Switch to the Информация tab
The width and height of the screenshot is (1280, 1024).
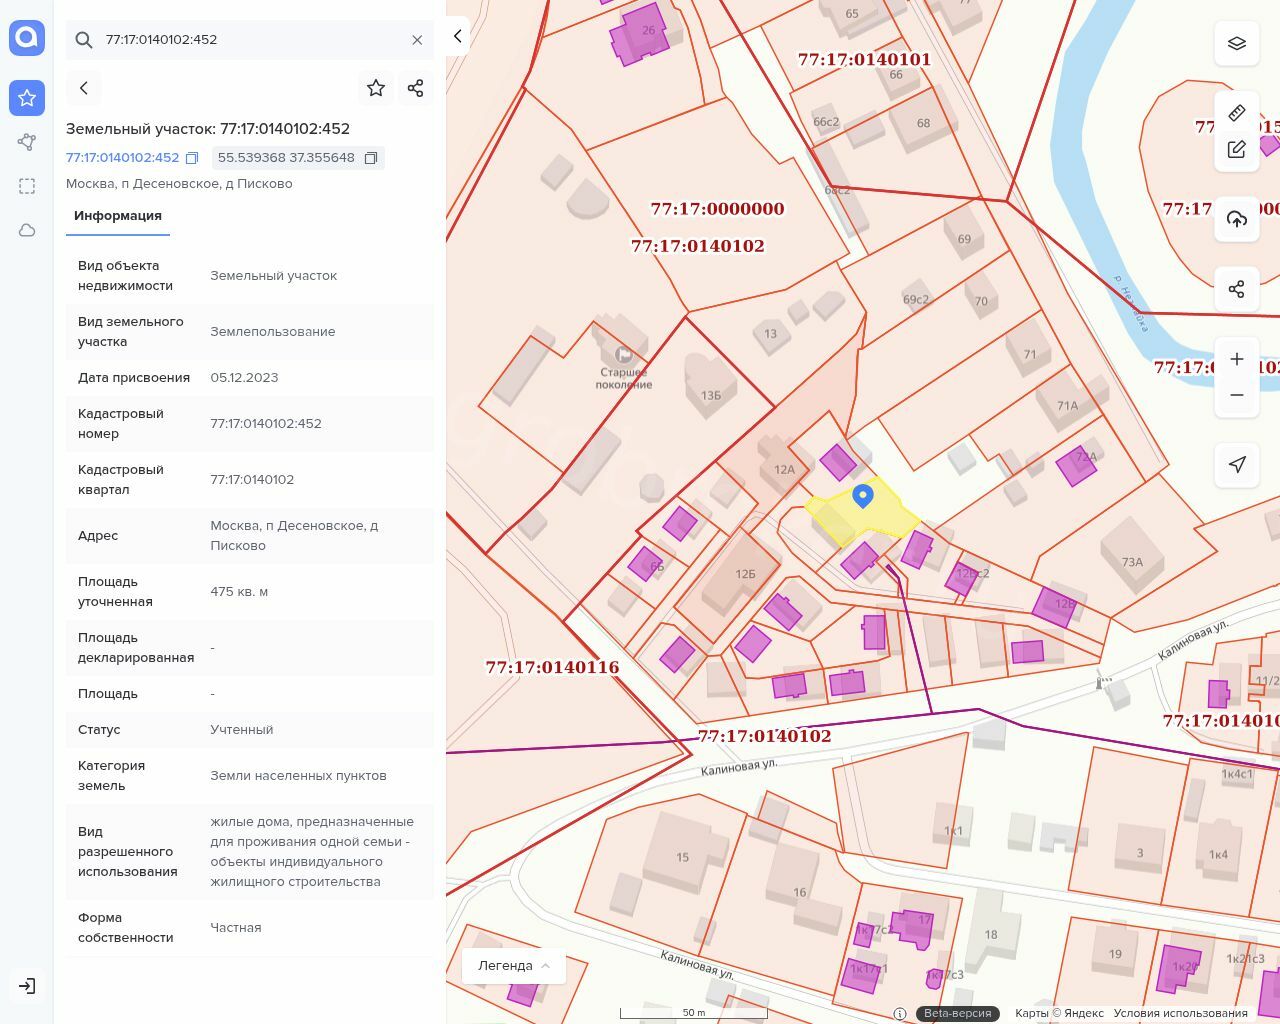point(118,216)
